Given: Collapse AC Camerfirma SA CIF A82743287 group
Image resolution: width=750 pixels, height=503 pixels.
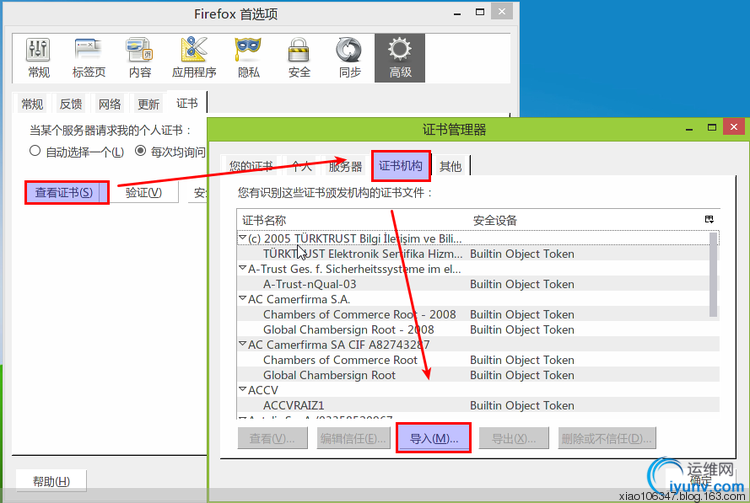Looking at the screenshot, I should [243, 344].
